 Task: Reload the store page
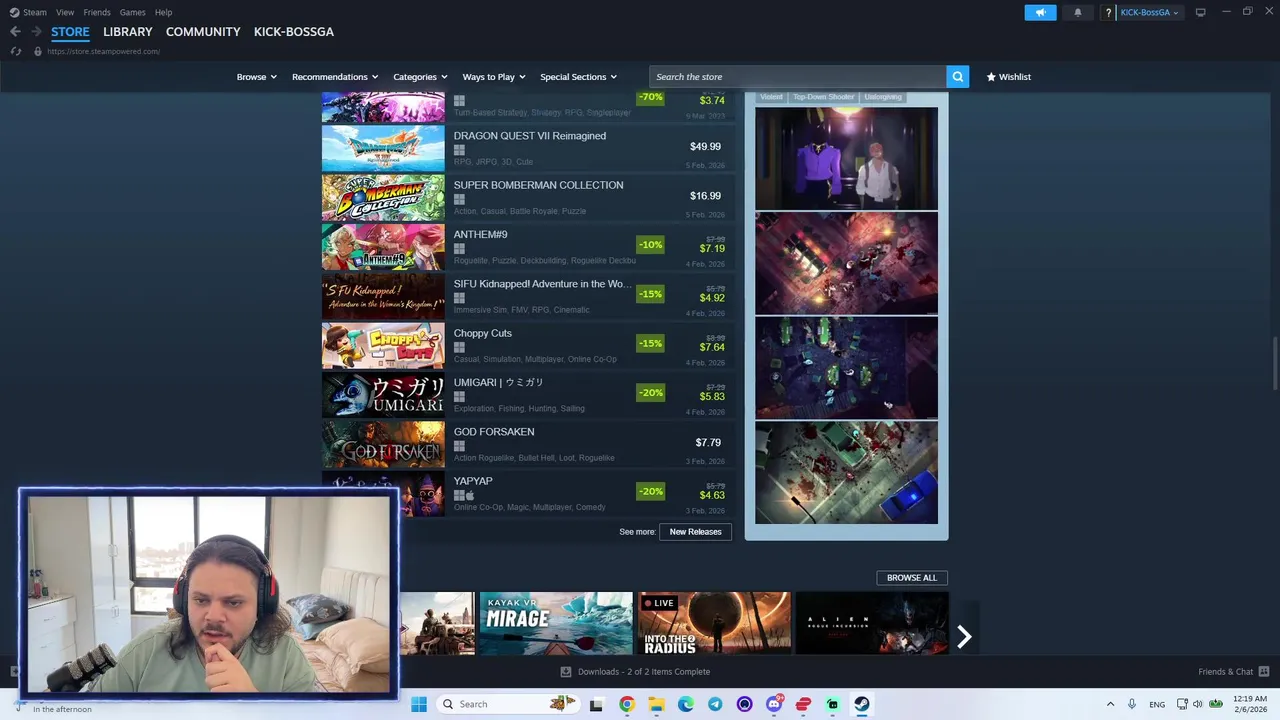click(x=16, y=51)
